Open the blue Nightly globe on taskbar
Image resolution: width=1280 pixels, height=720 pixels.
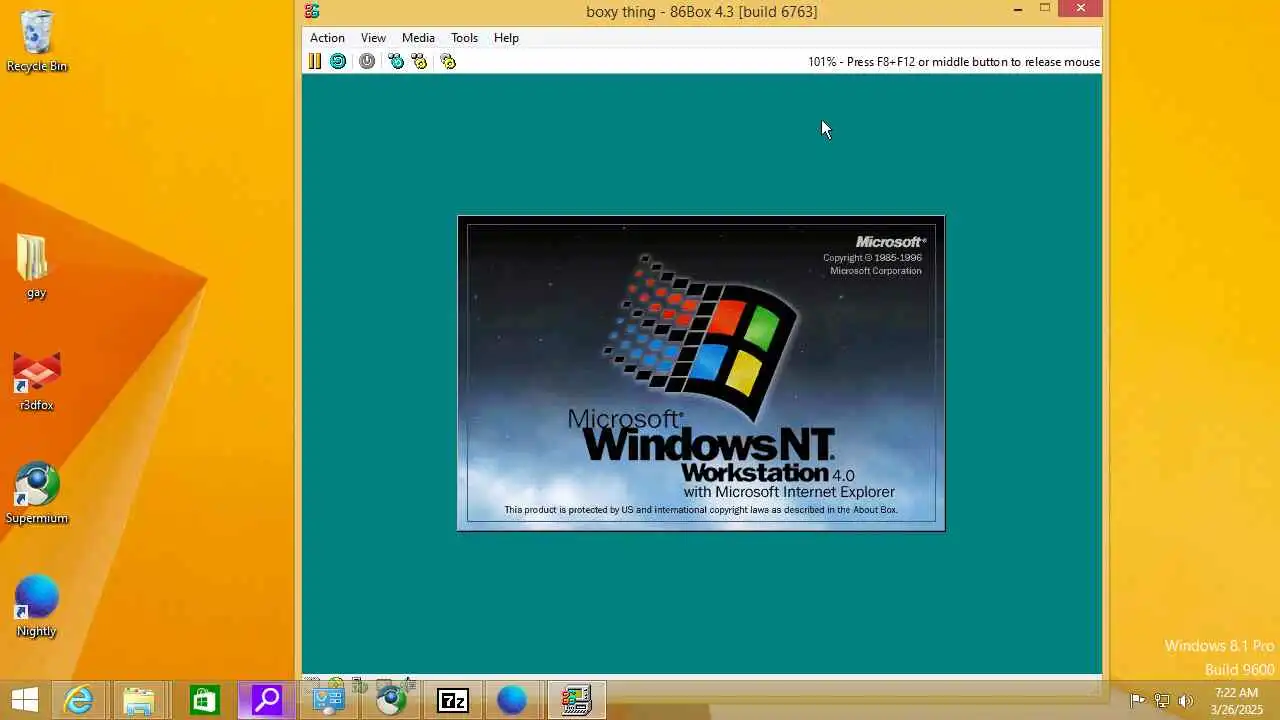pos(512,701)
